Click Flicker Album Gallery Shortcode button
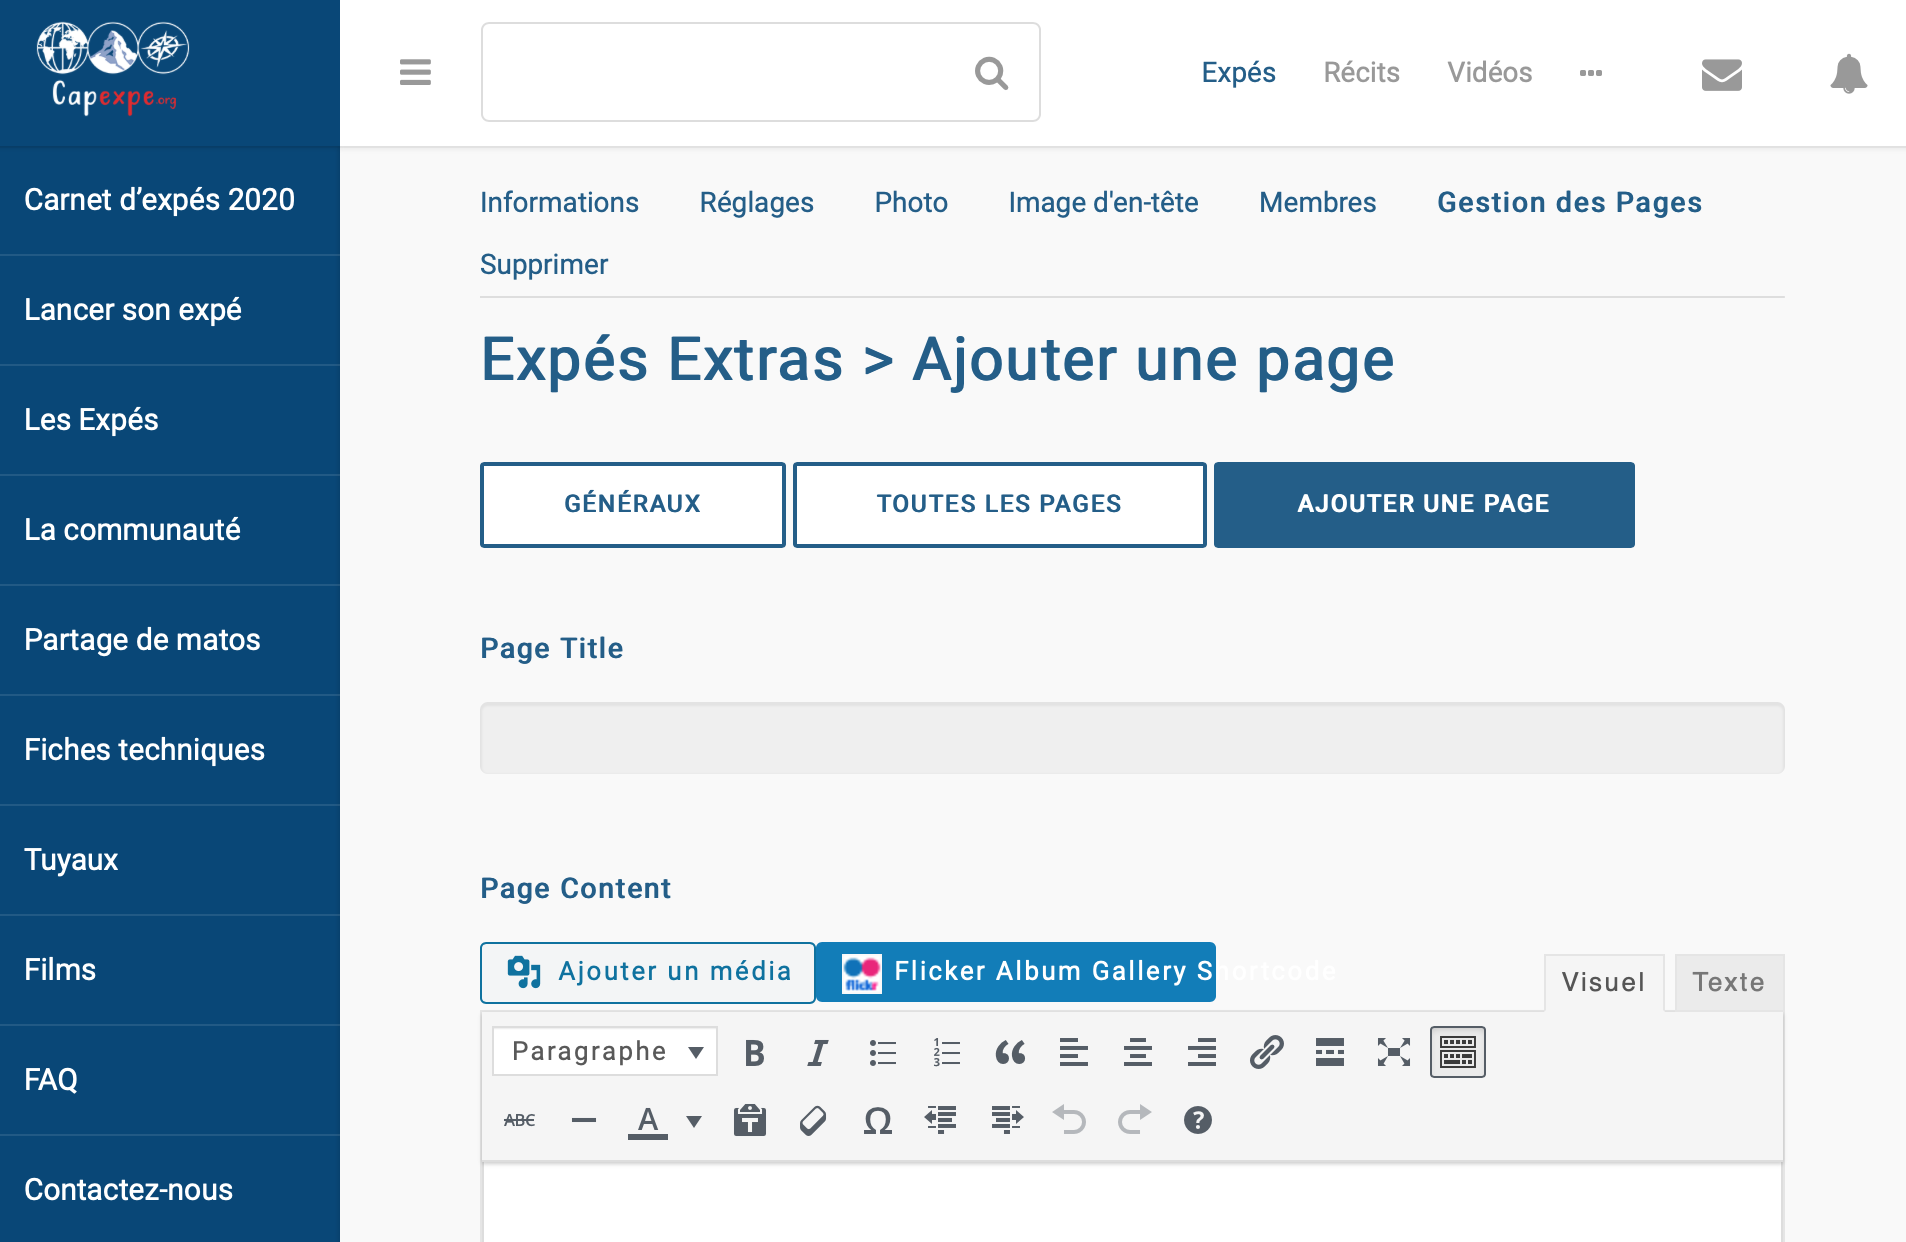This screenshot has width=1906, height=1242. coord(1016,972)
